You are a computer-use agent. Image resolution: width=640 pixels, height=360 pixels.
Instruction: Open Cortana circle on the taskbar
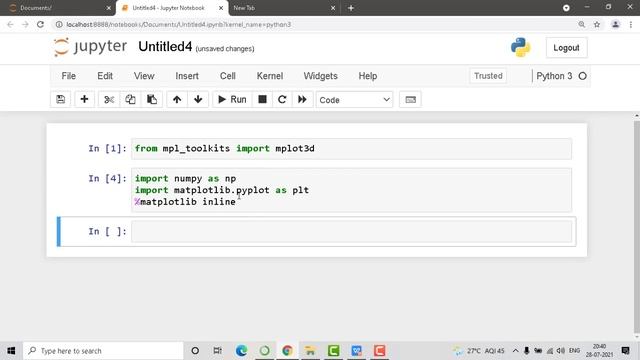click(x=195, y=351)
